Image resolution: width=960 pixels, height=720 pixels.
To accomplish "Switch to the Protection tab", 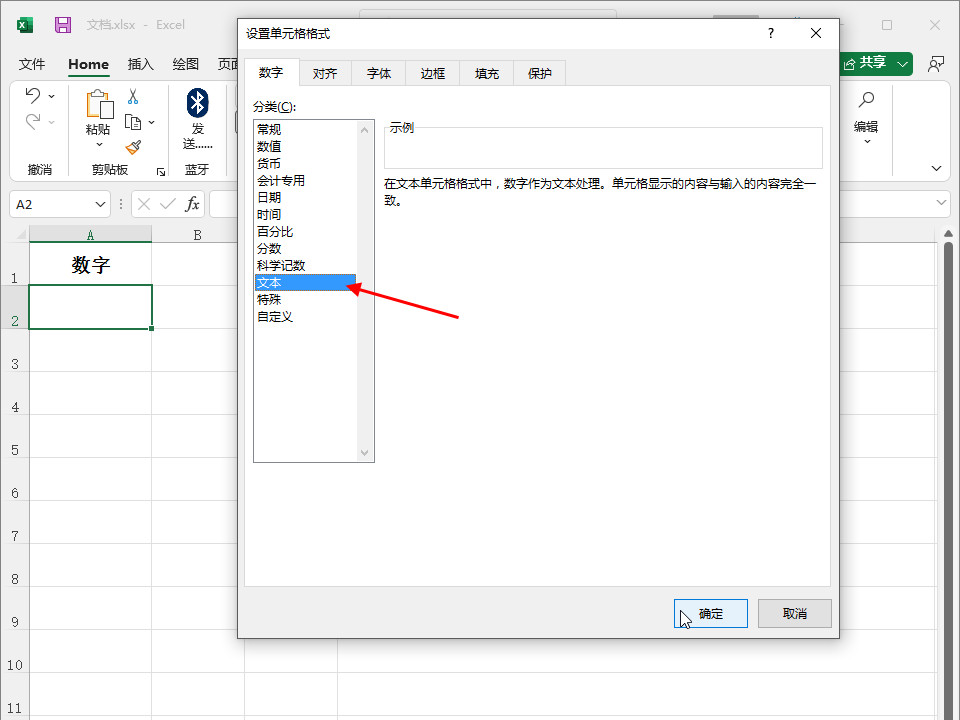I will coord(539,73).
